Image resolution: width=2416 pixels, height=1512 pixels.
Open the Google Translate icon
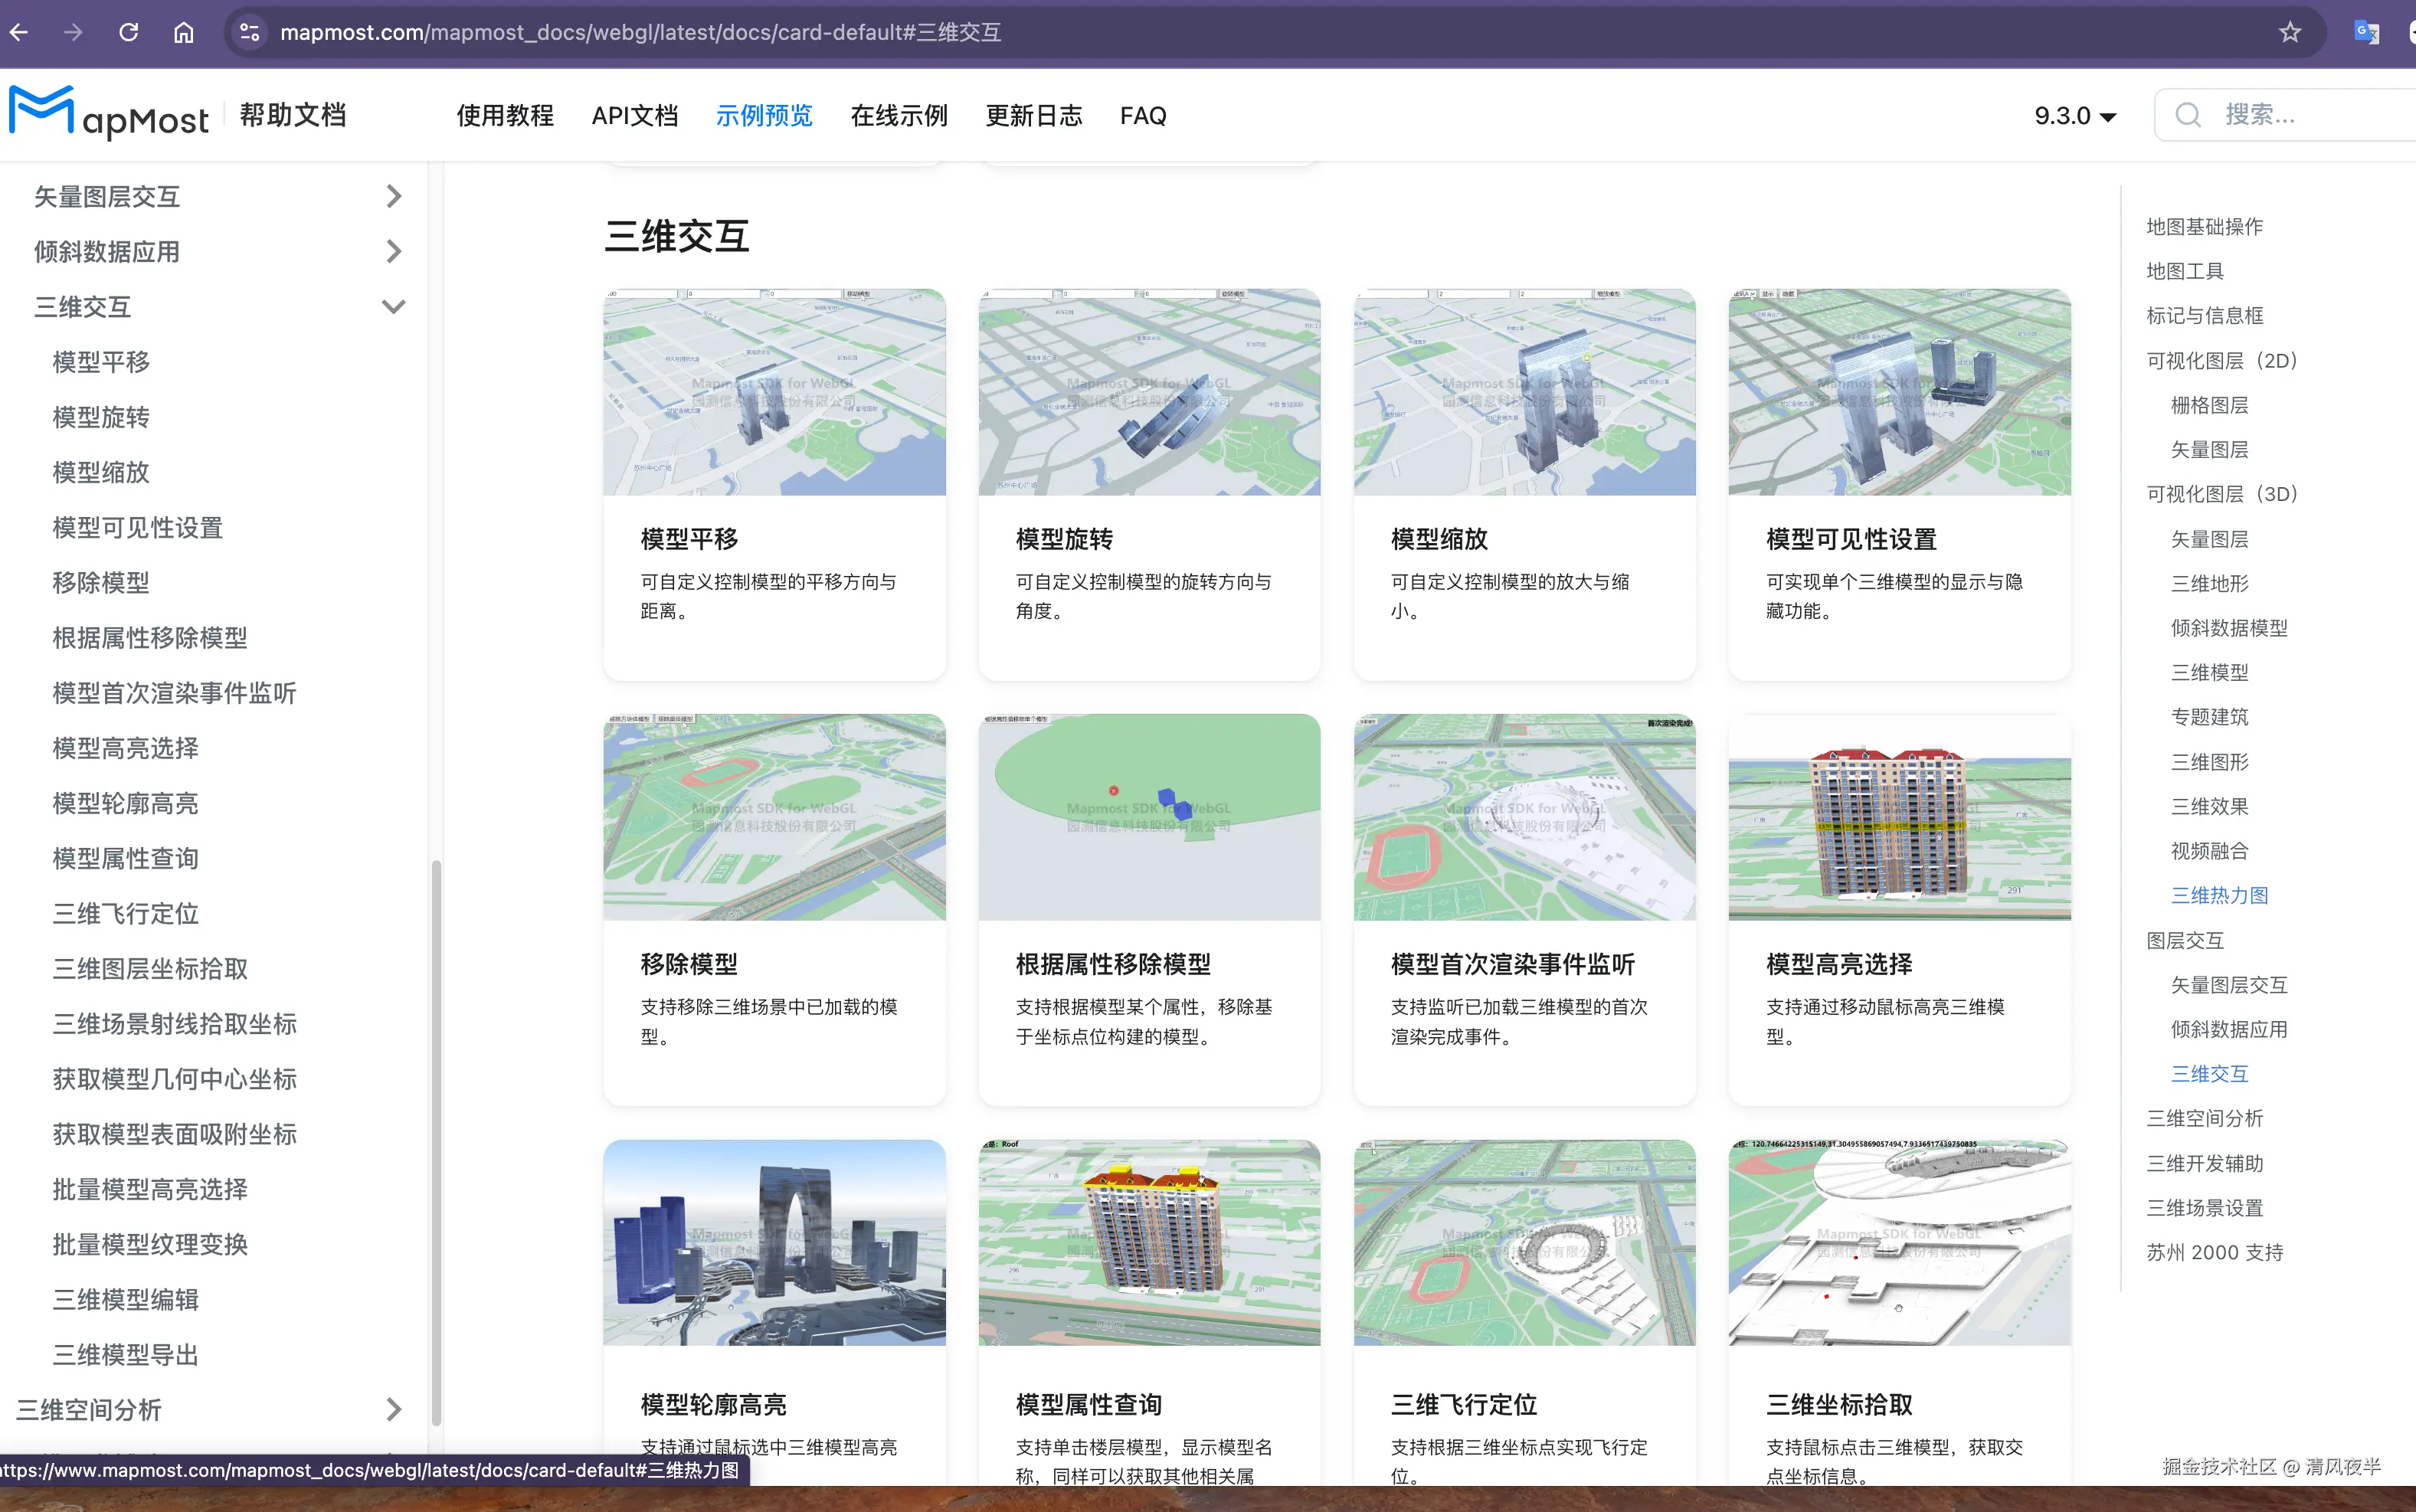(x=2366, y=32)
